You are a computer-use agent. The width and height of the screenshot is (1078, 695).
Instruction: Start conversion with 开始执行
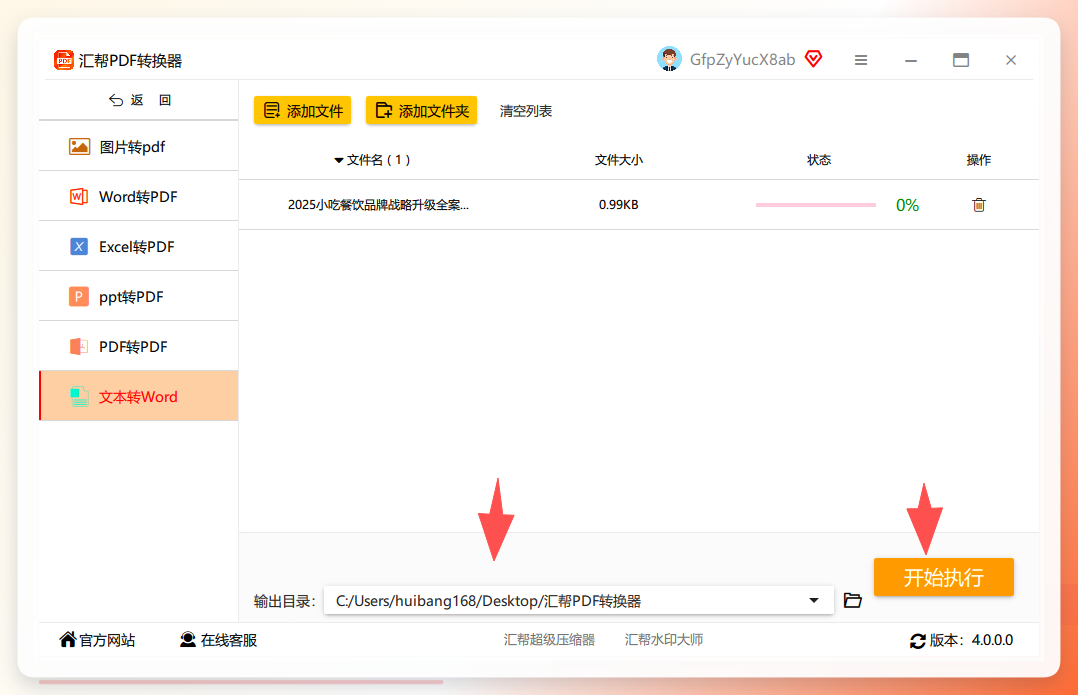(943, 577)
